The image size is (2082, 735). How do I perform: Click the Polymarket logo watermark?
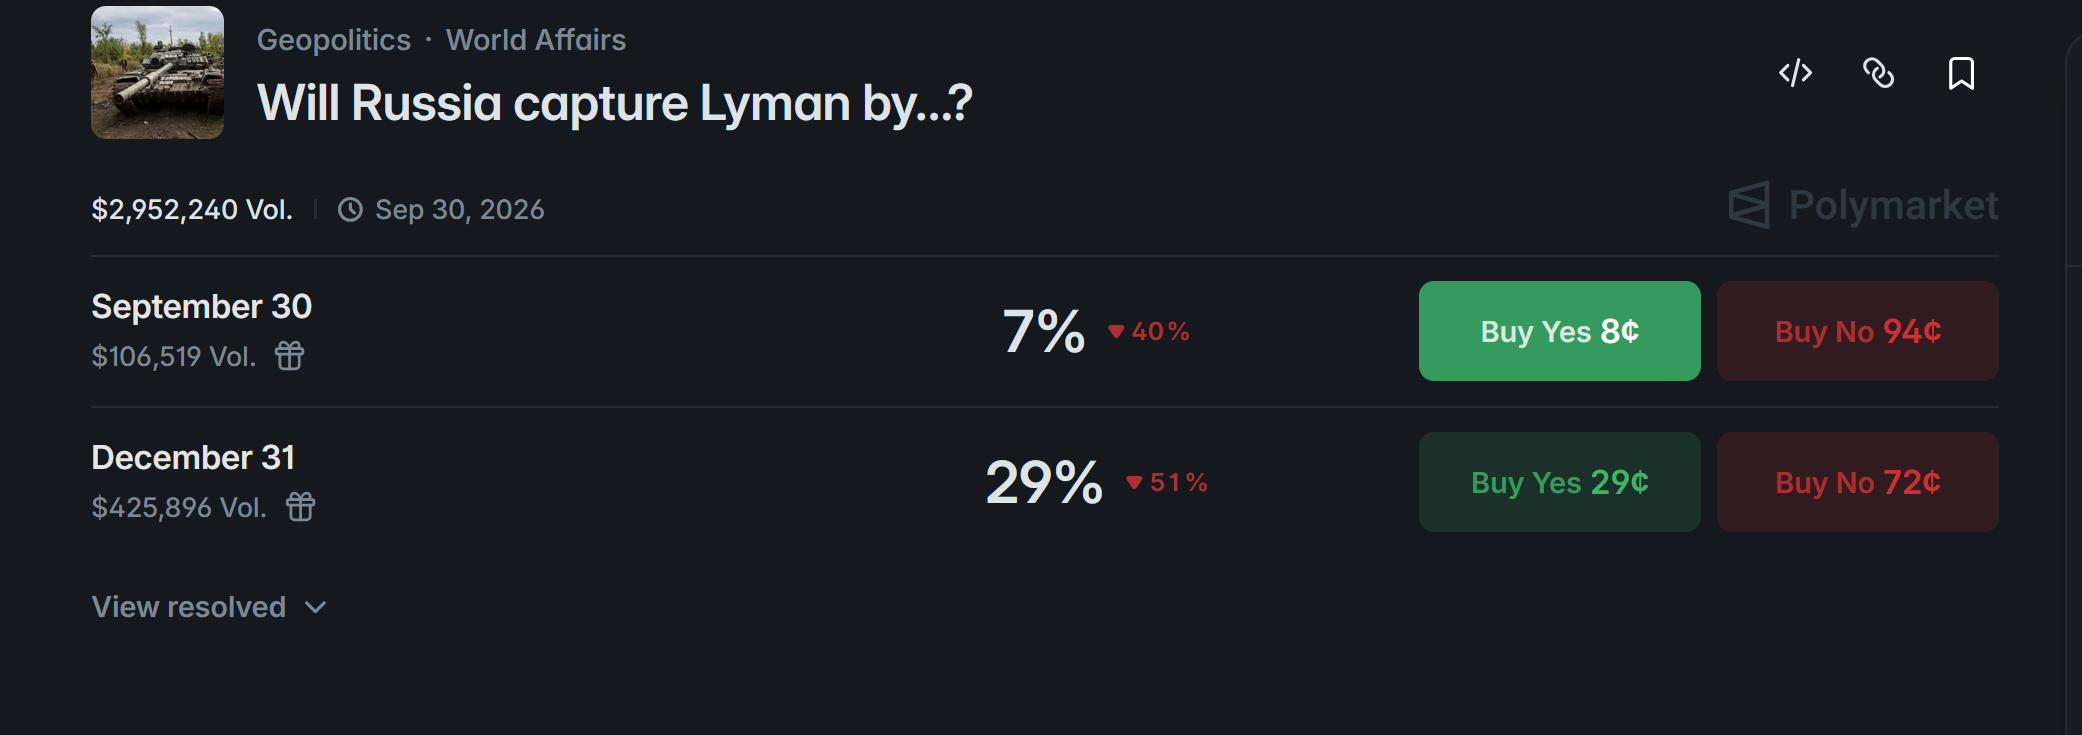(x=1863, y=205)
